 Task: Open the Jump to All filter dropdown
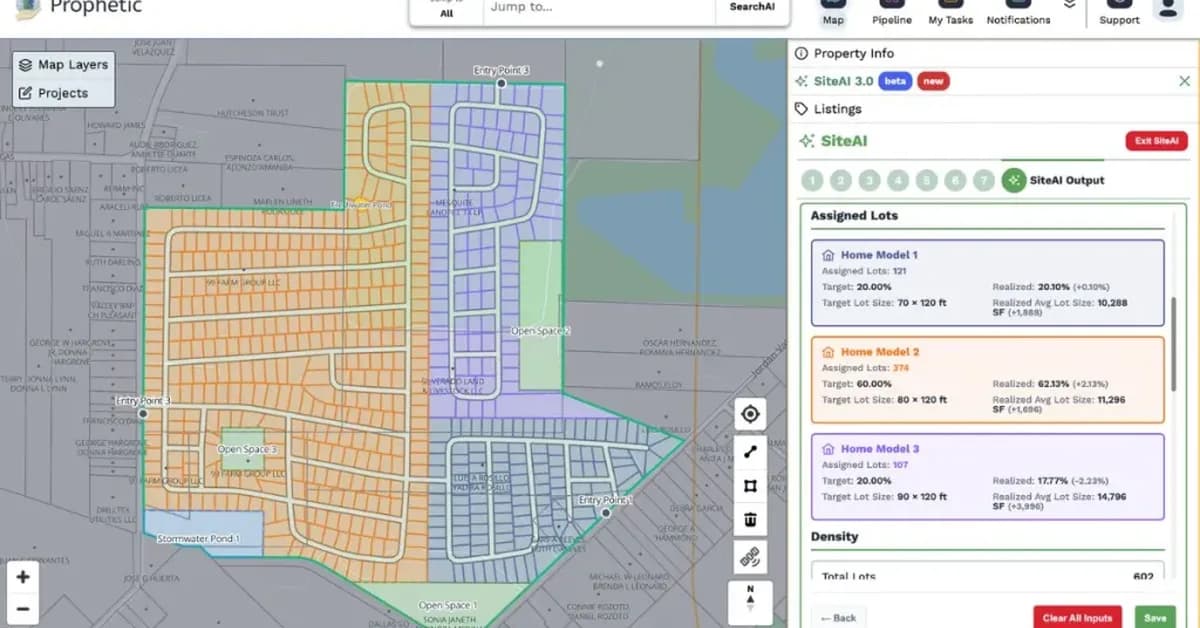click(x=446, y=9)
